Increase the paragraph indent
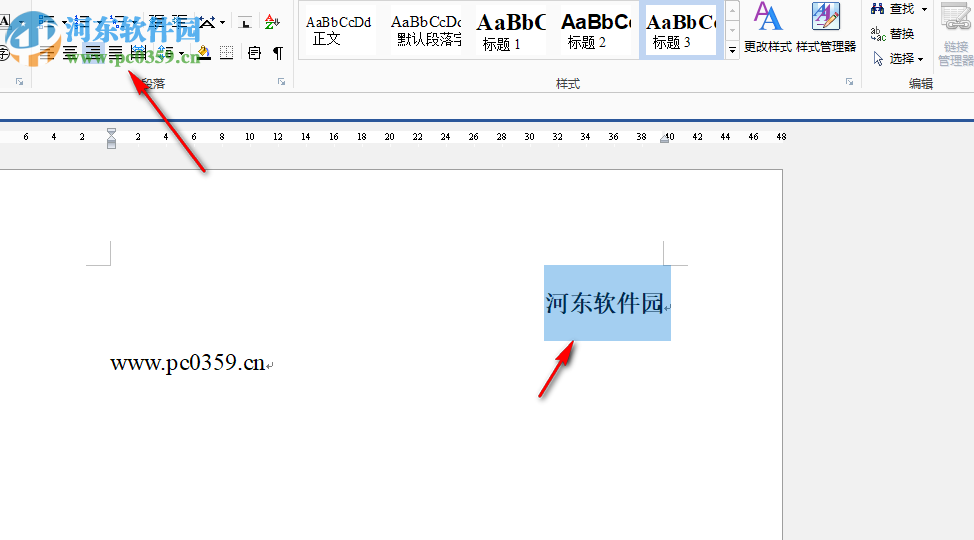Viewport: 974px width, 540px height. [180, 22]
